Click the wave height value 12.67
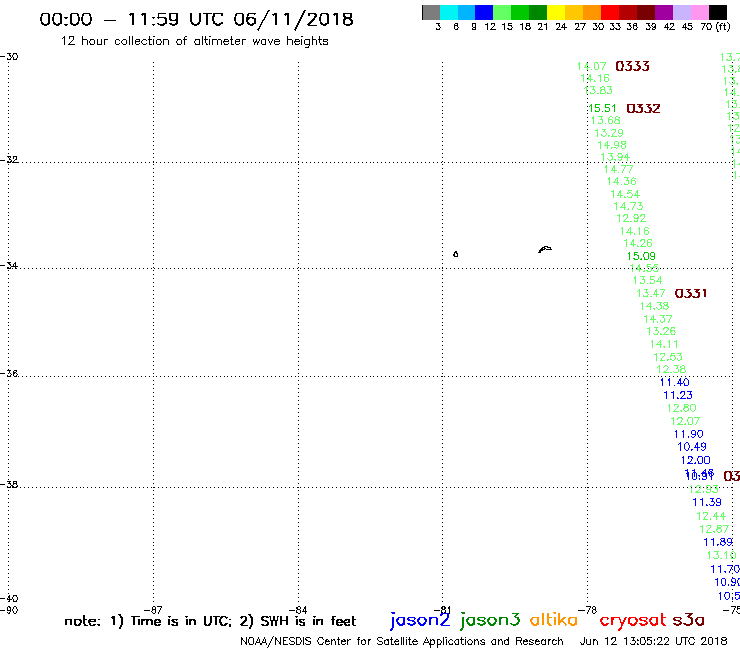The width and height of the screenshot is (740, 650). coord(714,530)
